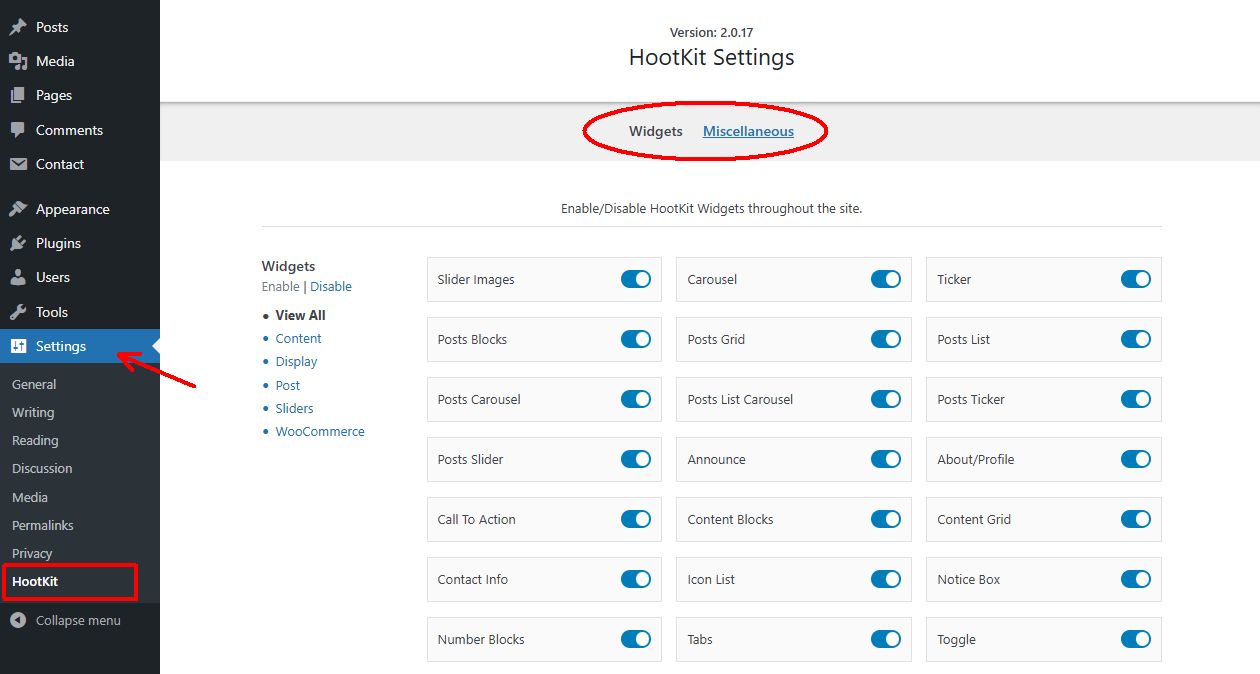Toggle the Posts Ticker switch
Screen dimensions: 1260x674
tap(1136, 399)
